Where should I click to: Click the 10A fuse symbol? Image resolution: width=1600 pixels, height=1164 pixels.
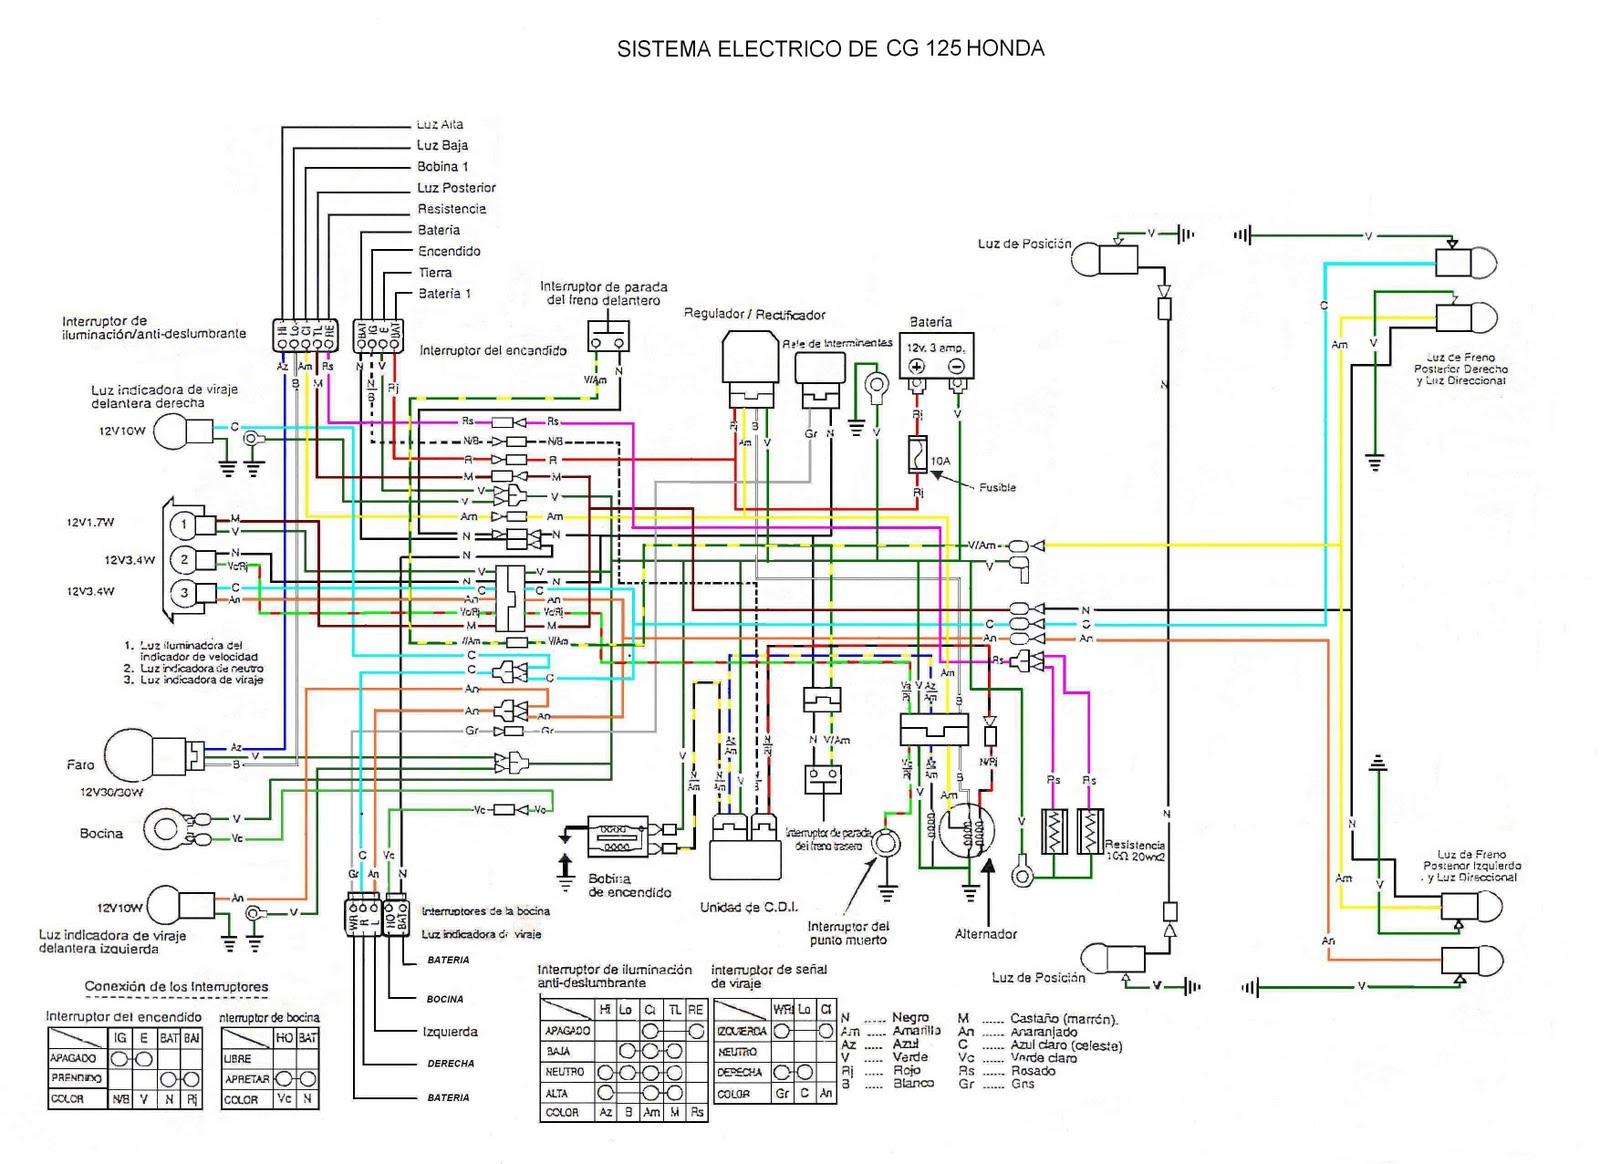coord(918,455)
